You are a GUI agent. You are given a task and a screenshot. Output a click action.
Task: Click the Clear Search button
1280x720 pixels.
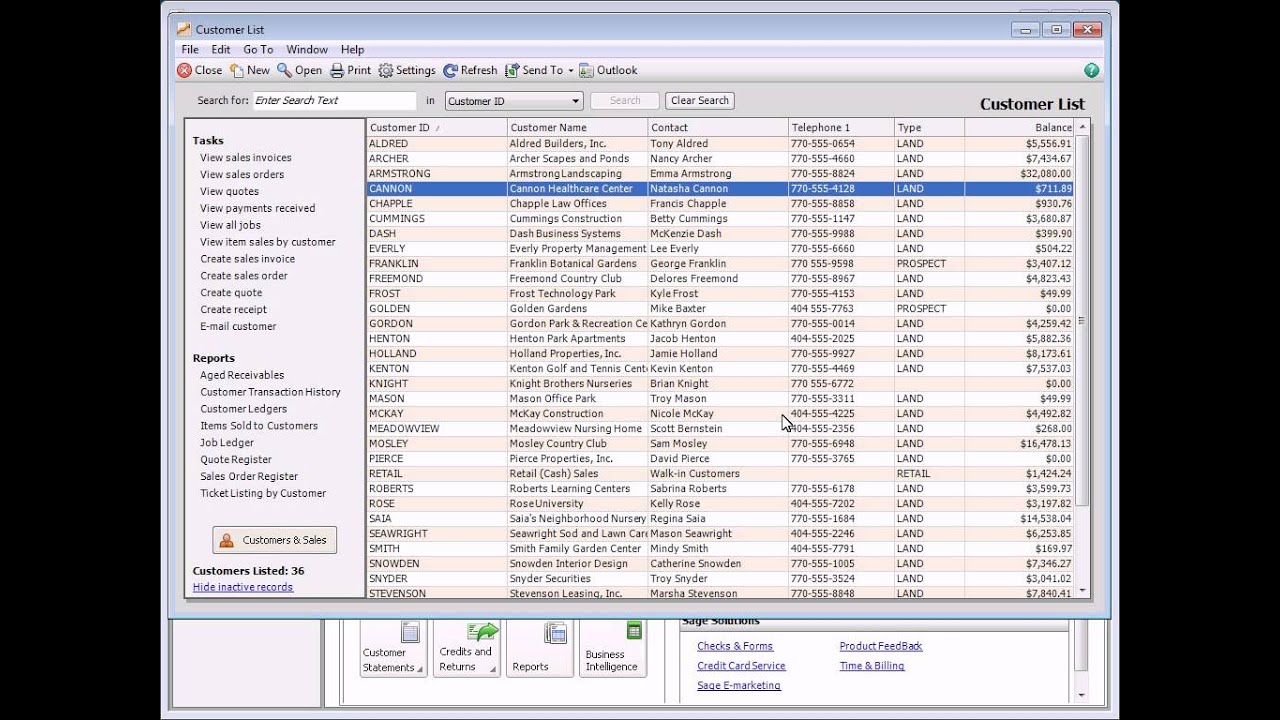[700, 100]
